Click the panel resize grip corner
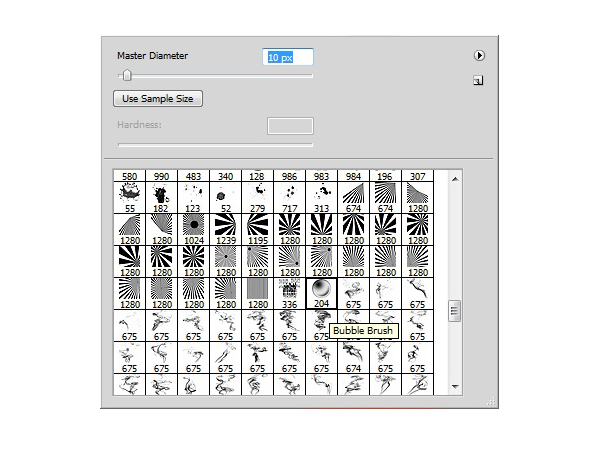Image resolution: width=600 pixels, height=450 pixels. [x=491, y=401]
